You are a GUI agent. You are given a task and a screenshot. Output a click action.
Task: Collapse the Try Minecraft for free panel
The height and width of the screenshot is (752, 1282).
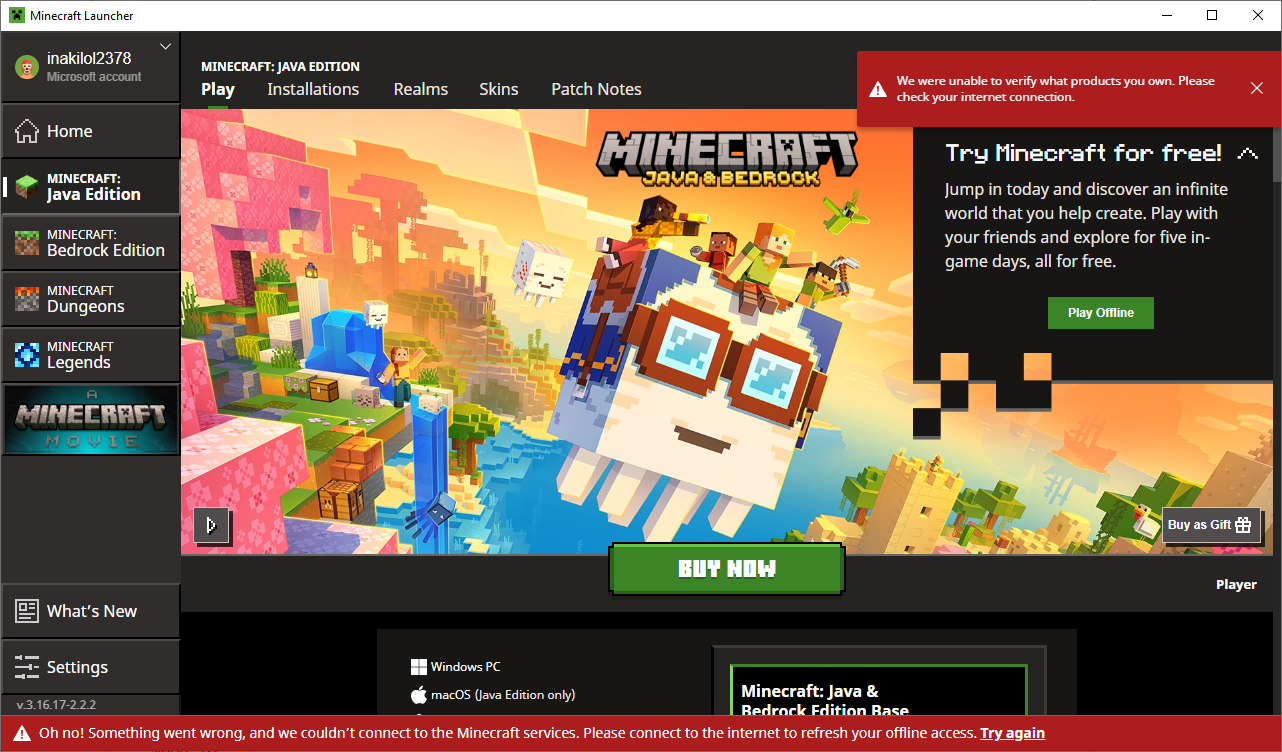pyautogui.click(x=1247, y=154)
